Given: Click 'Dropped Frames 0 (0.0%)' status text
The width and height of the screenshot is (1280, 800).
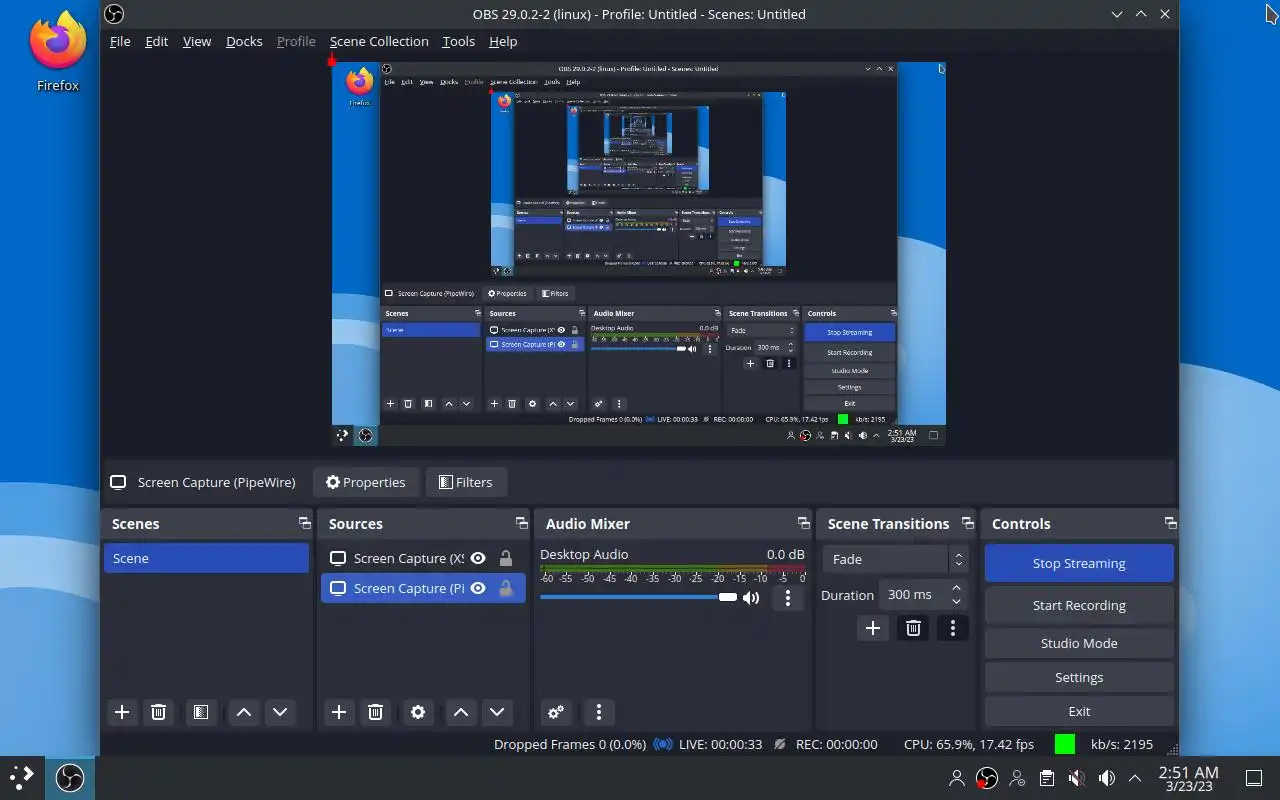Looking at the screenshot, I should (570, 744).
